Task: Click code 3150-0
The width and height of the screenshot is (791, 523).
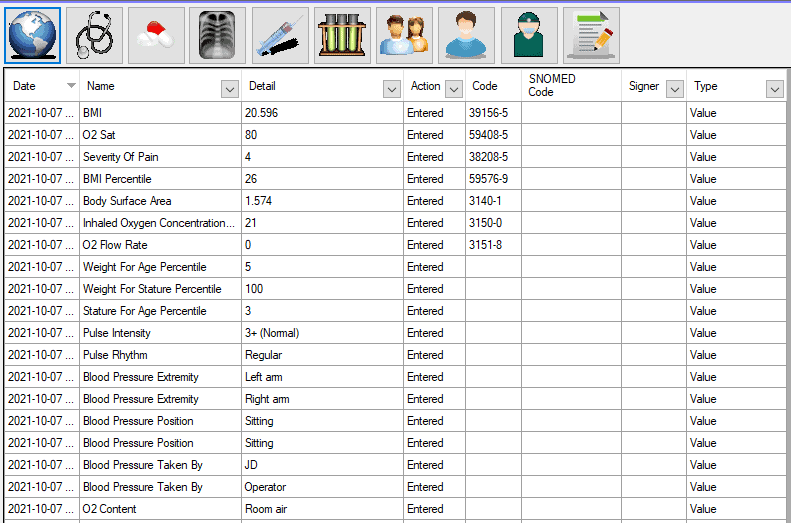Action: pyautogui.click(x=485, y=223)
